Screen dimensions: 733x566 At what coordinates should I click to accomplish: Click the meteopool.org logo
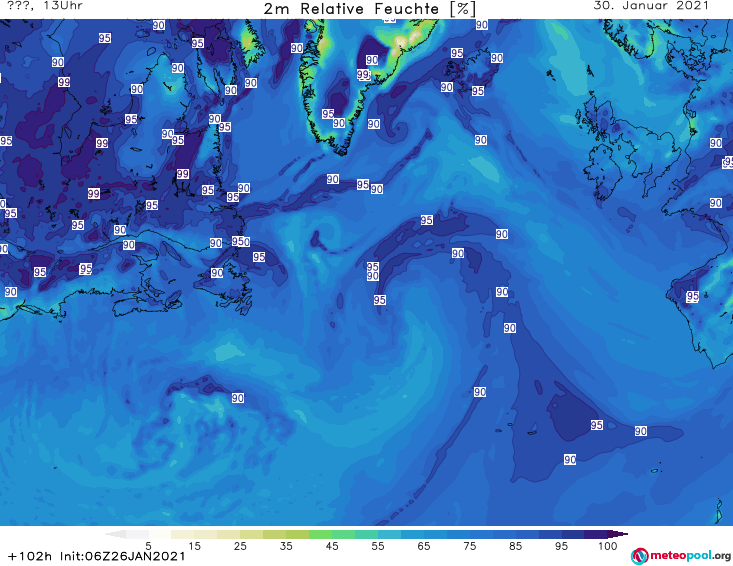pos(681,556)
